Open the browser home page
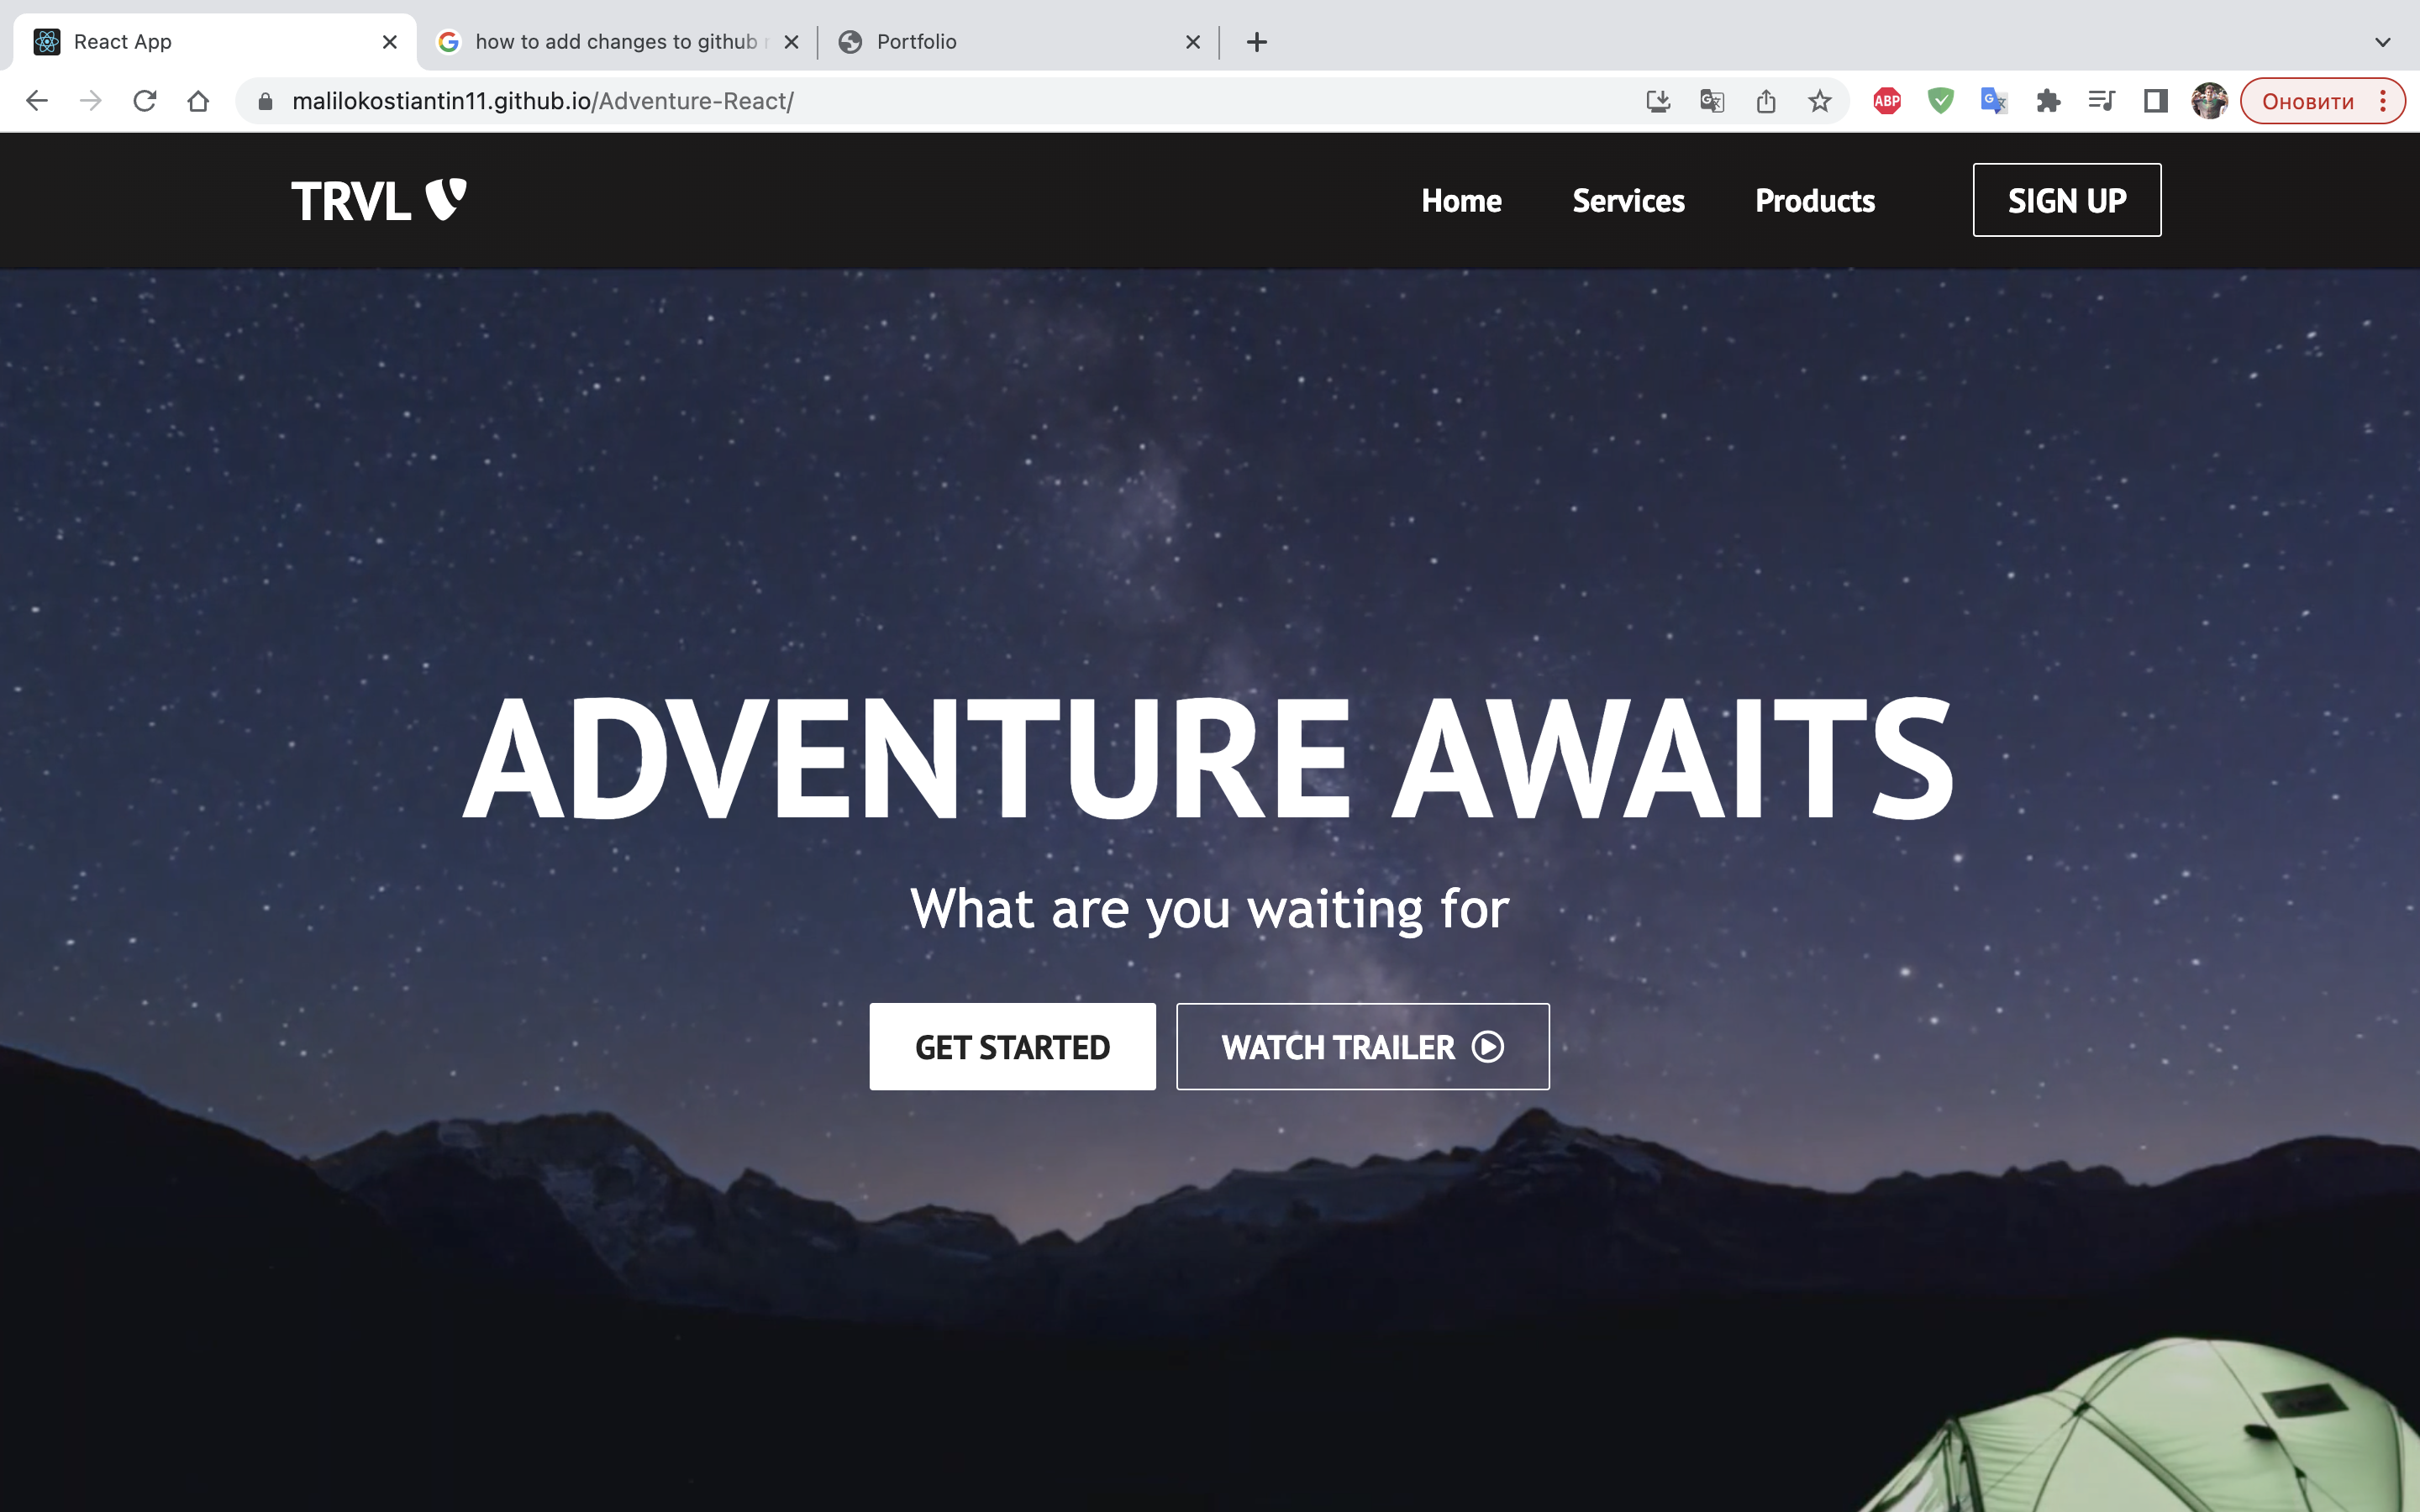 click(x=198, y=101)
